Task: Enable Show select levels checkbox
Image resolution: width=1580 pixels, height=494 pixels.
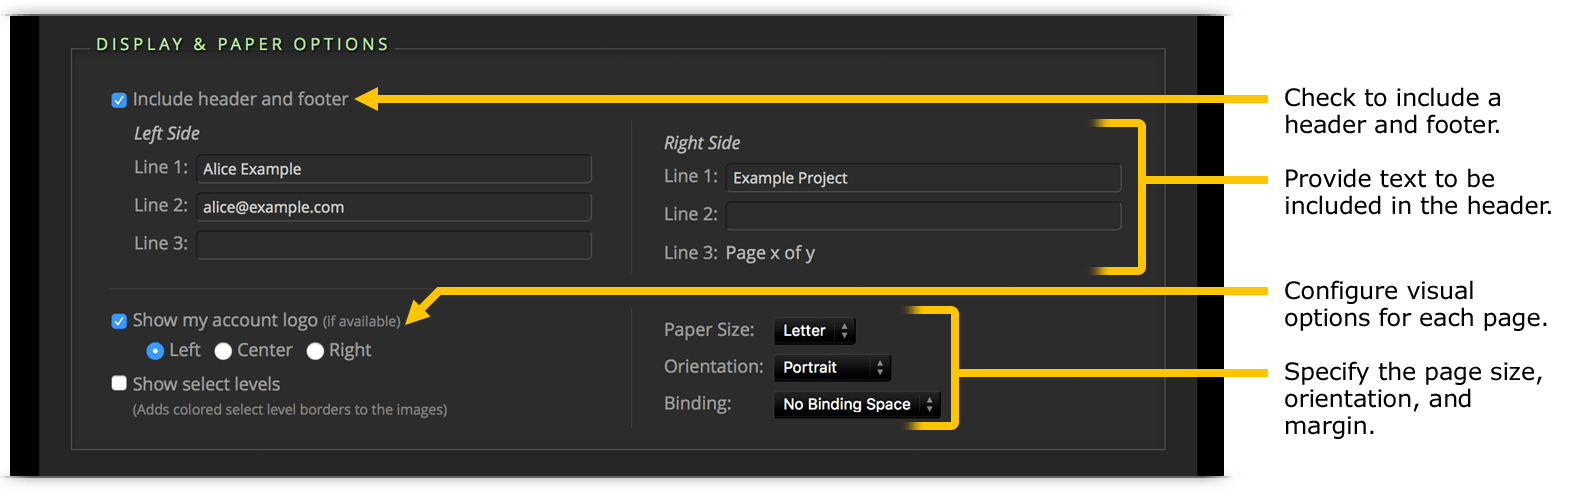Action: click(x=119, y=383)
